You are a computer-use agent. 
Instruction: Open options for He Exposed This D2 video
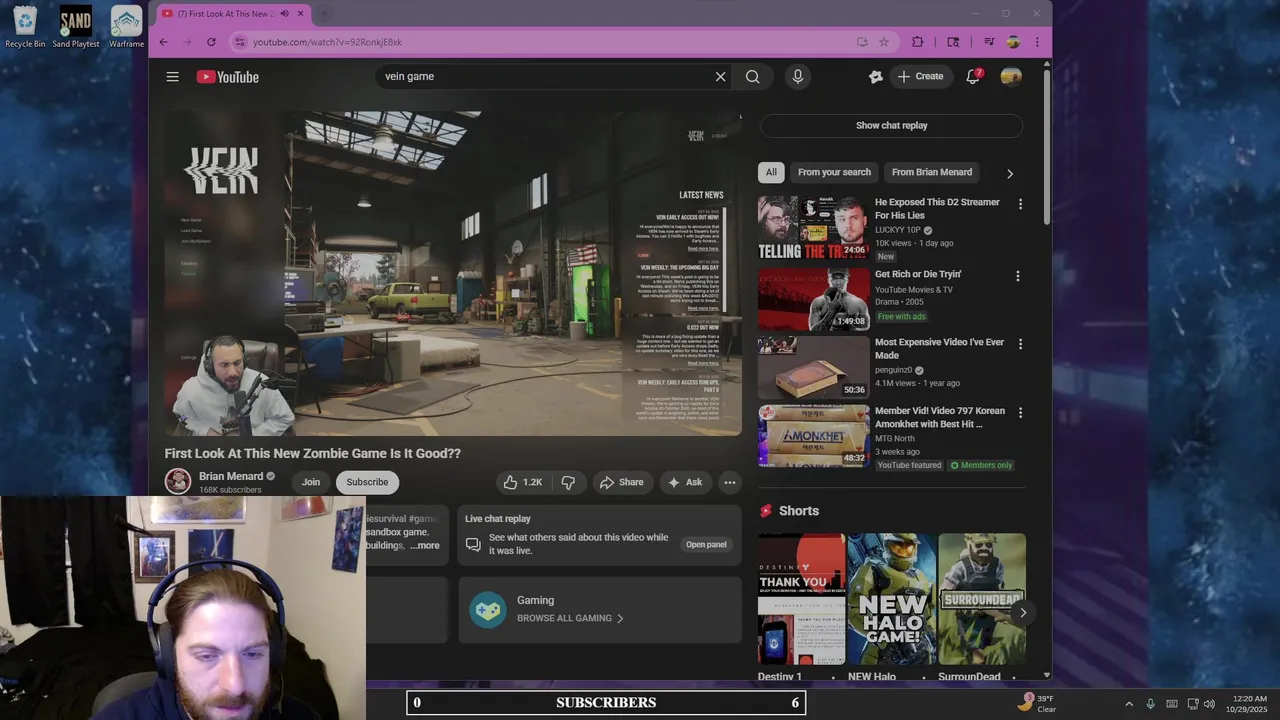click(x=1020, y=204)
